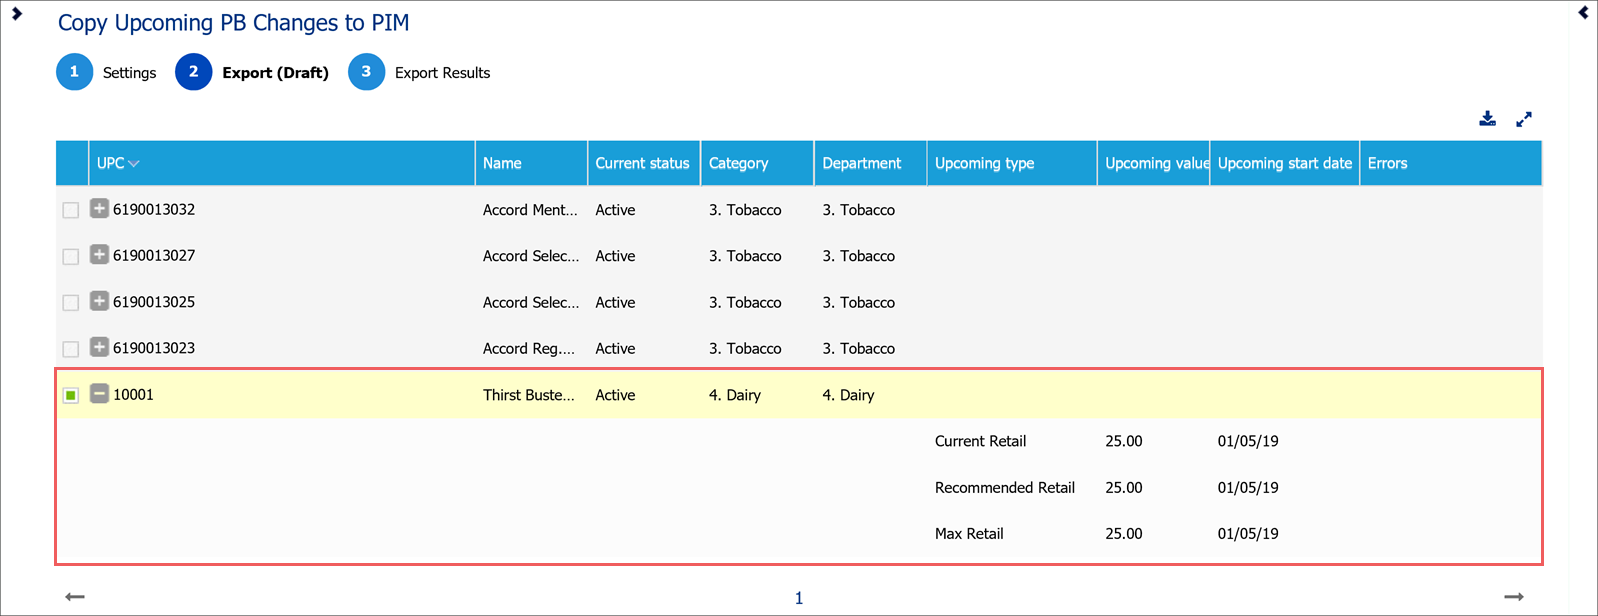Check the box for UPC 6190013032
Image resolution: width=1598 pixels, height=616 pixels.
click(71, 210)
